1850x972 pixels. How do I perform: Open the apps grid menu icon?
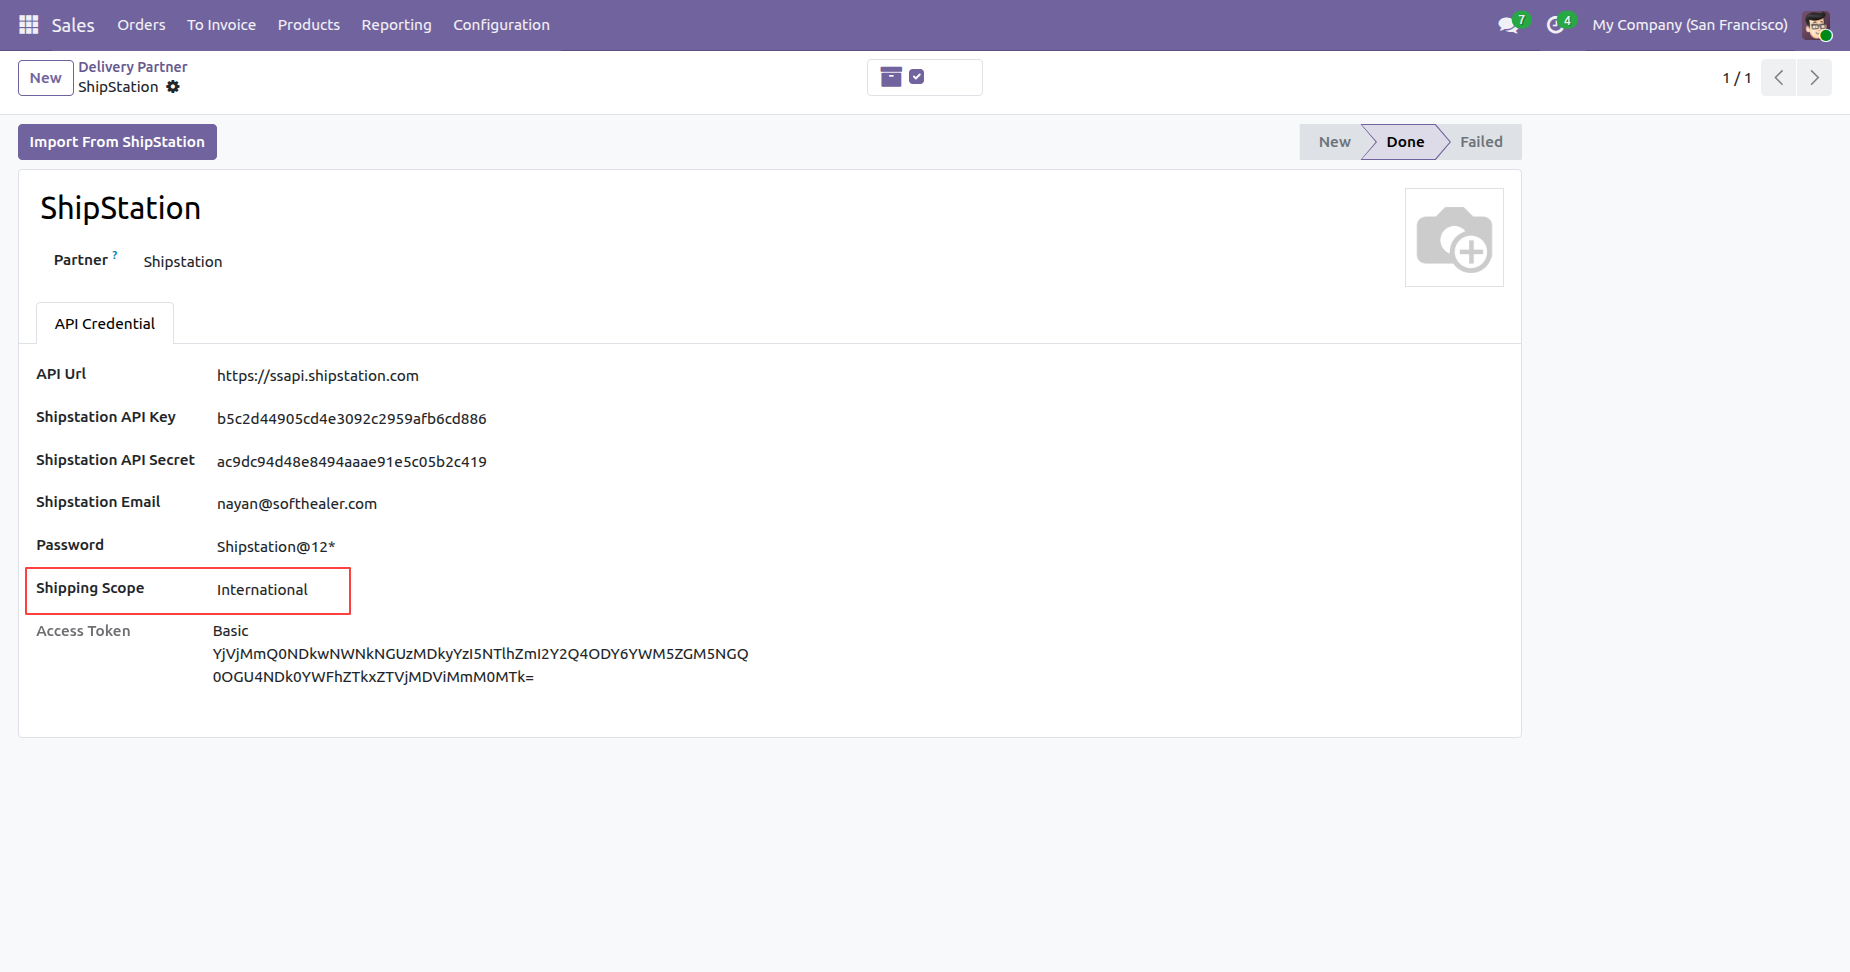pyautogui.click(x=28, y=24)
